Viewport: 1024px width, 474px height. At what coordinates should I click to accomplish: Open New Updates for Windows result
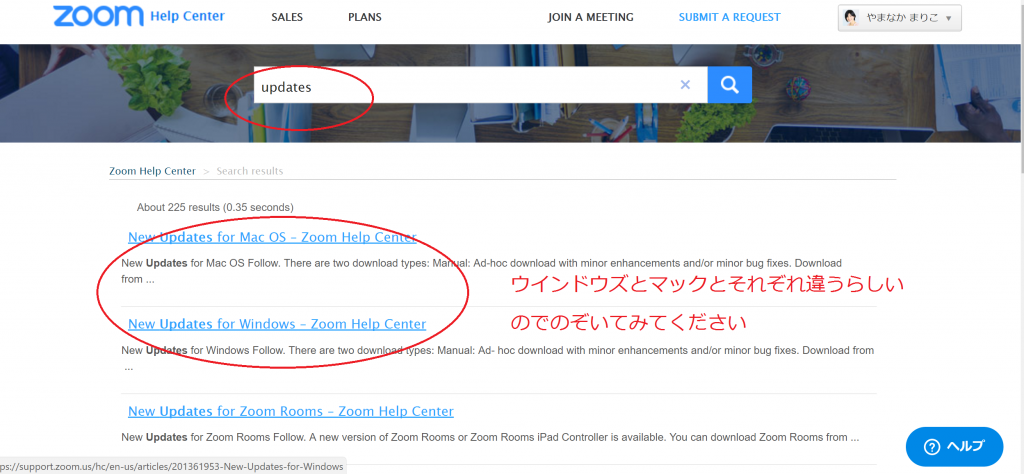point(277,324)
